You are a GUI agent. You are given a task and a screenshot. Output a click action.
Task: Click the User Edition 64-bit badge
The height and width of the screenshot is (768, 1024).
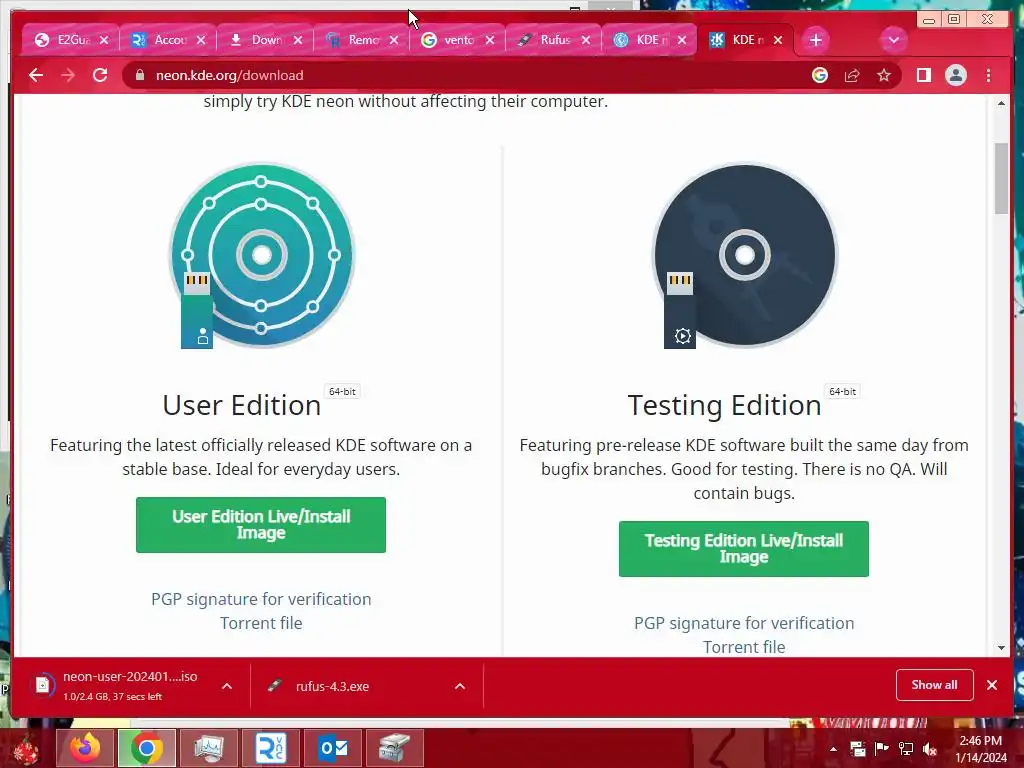342,391
